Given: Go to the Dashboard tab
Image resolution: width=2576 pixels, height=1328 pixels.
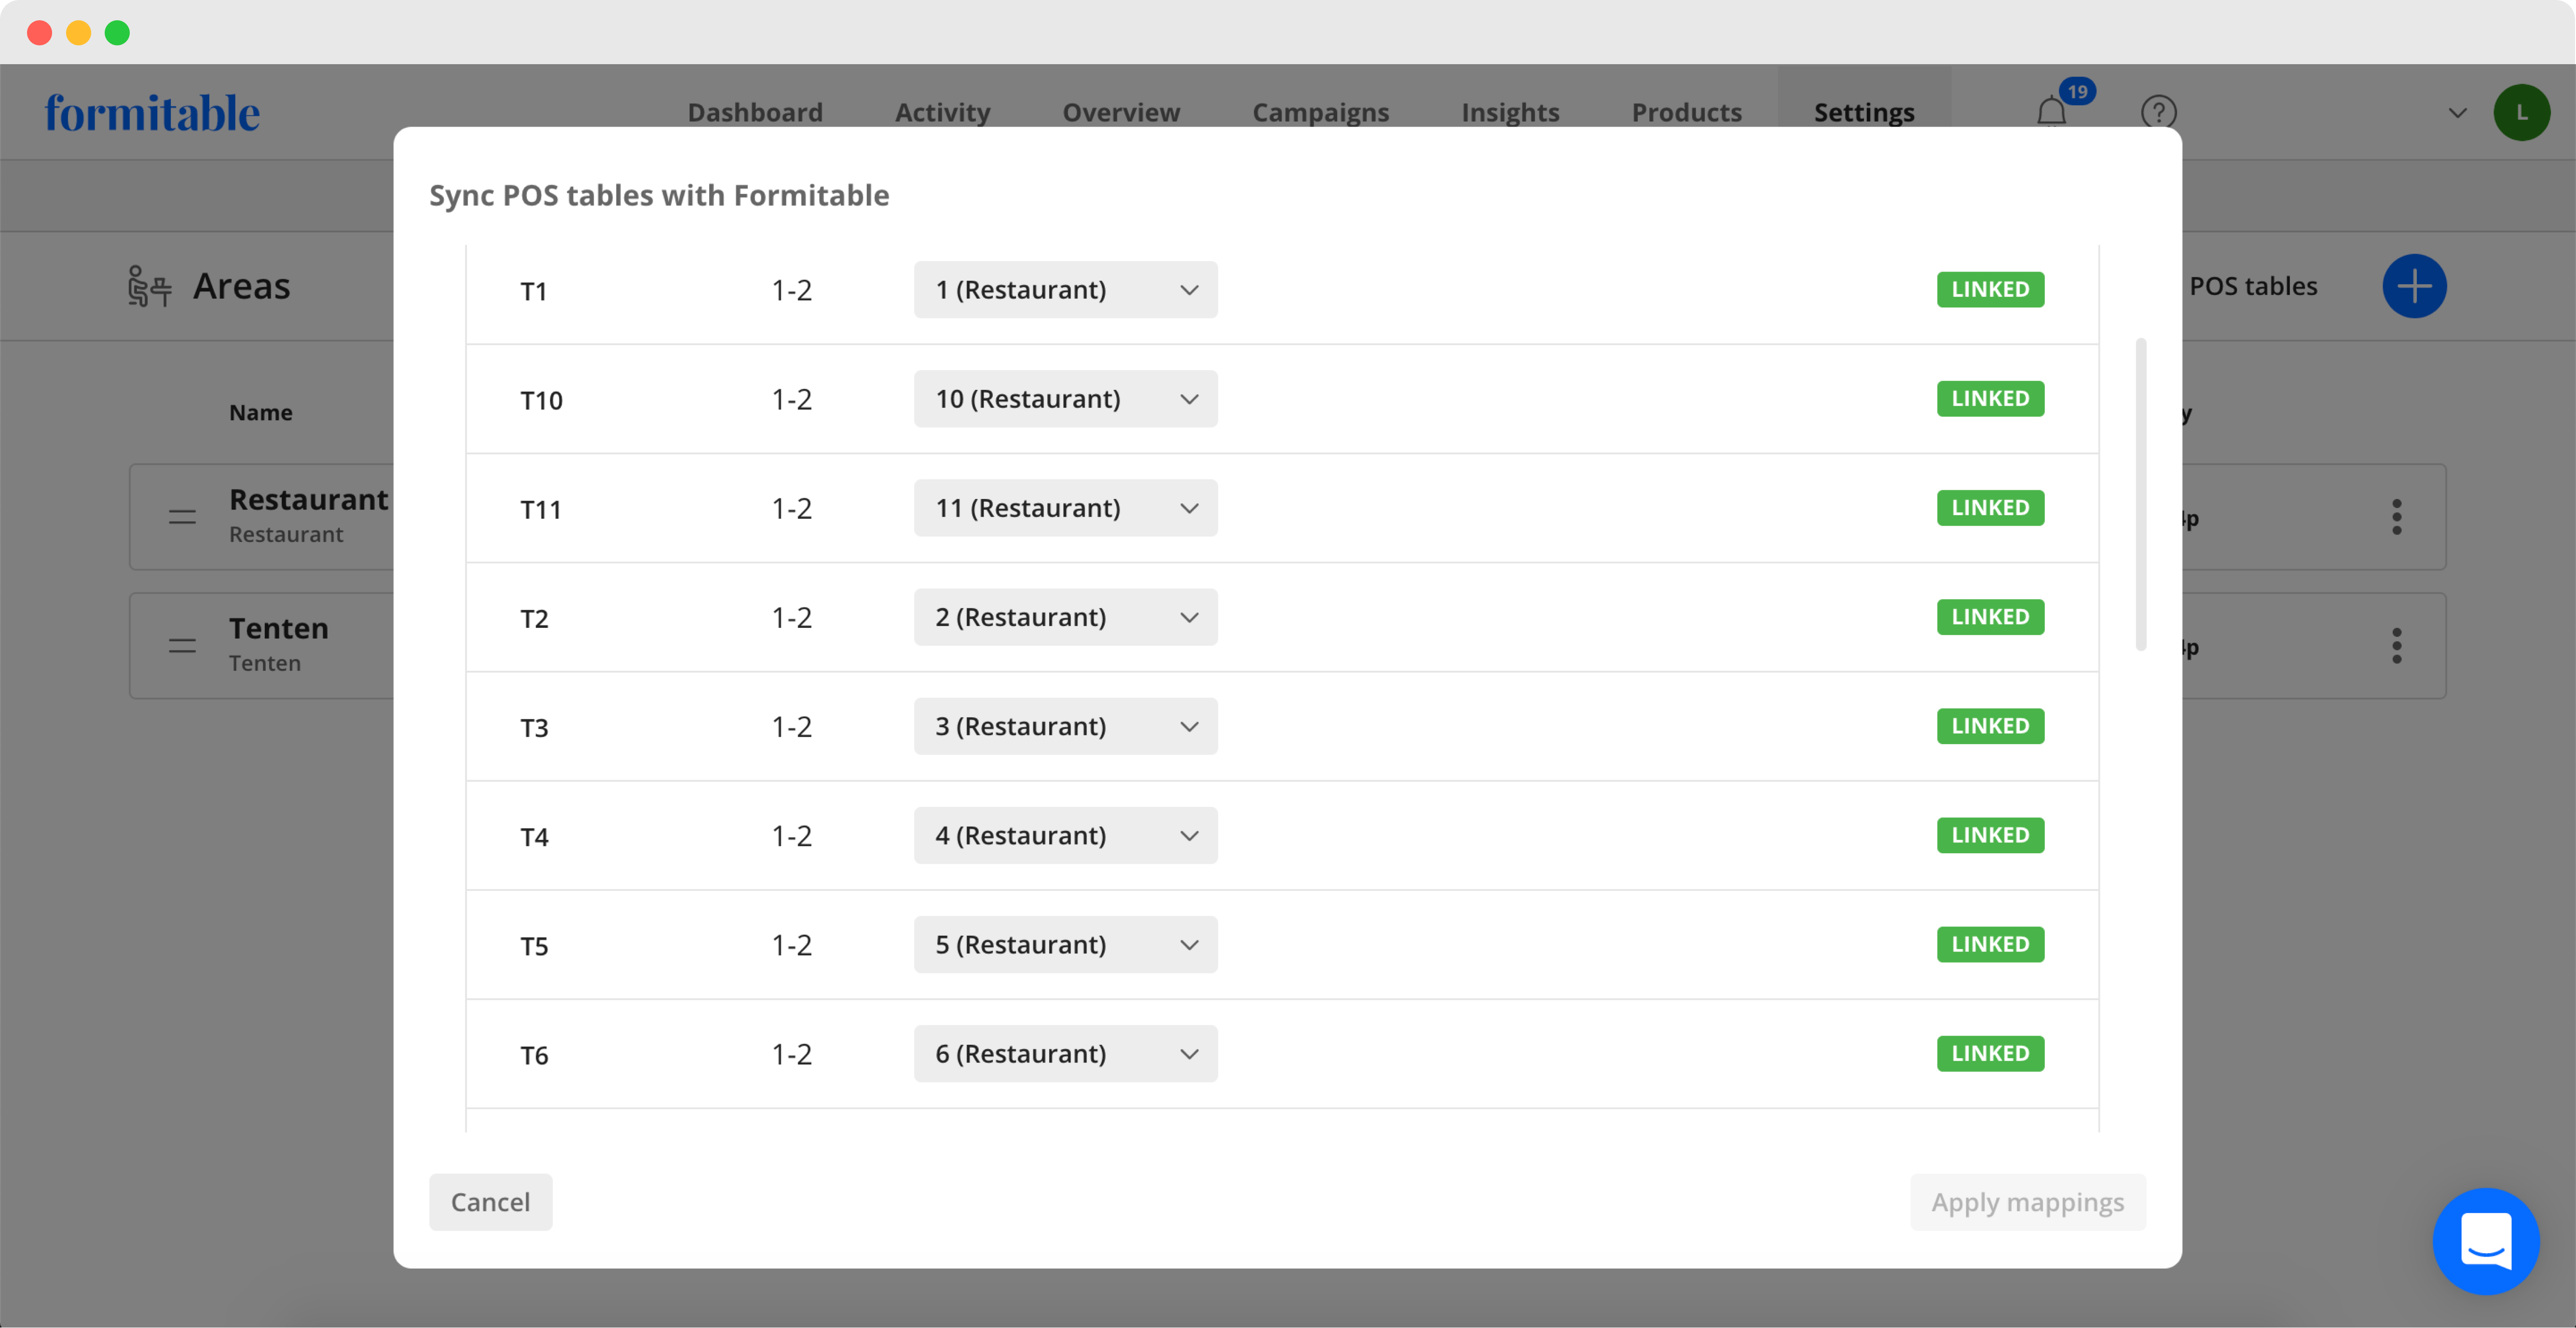Looking at the screenshot, I should [x=755, y=113].
